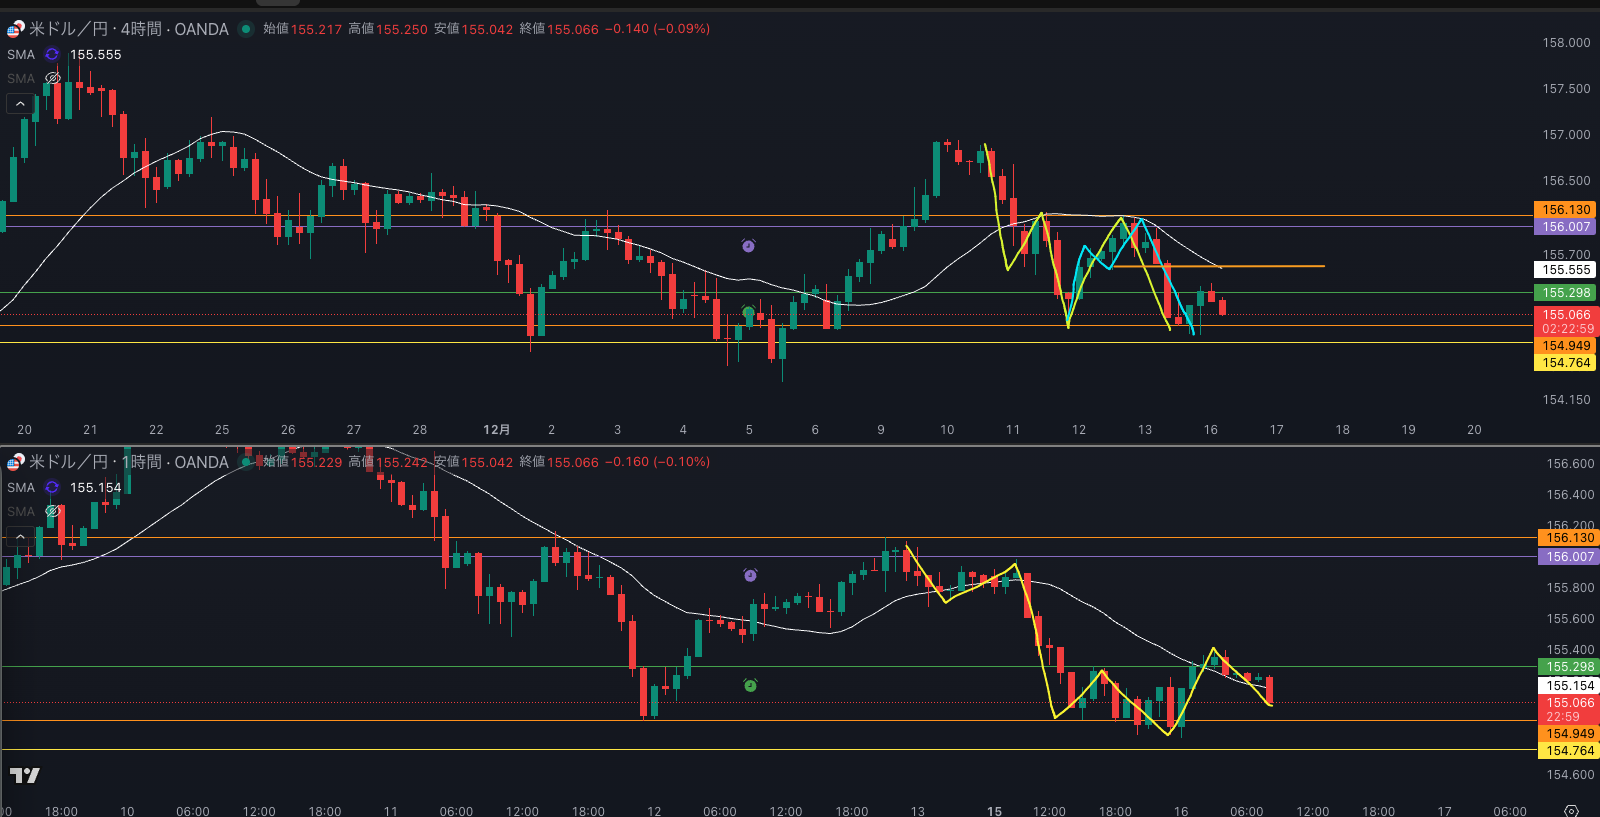The image size is (1600, 817).
Task: Click the green market status dot on 4-hour chart
Action: tap(246, 29)
